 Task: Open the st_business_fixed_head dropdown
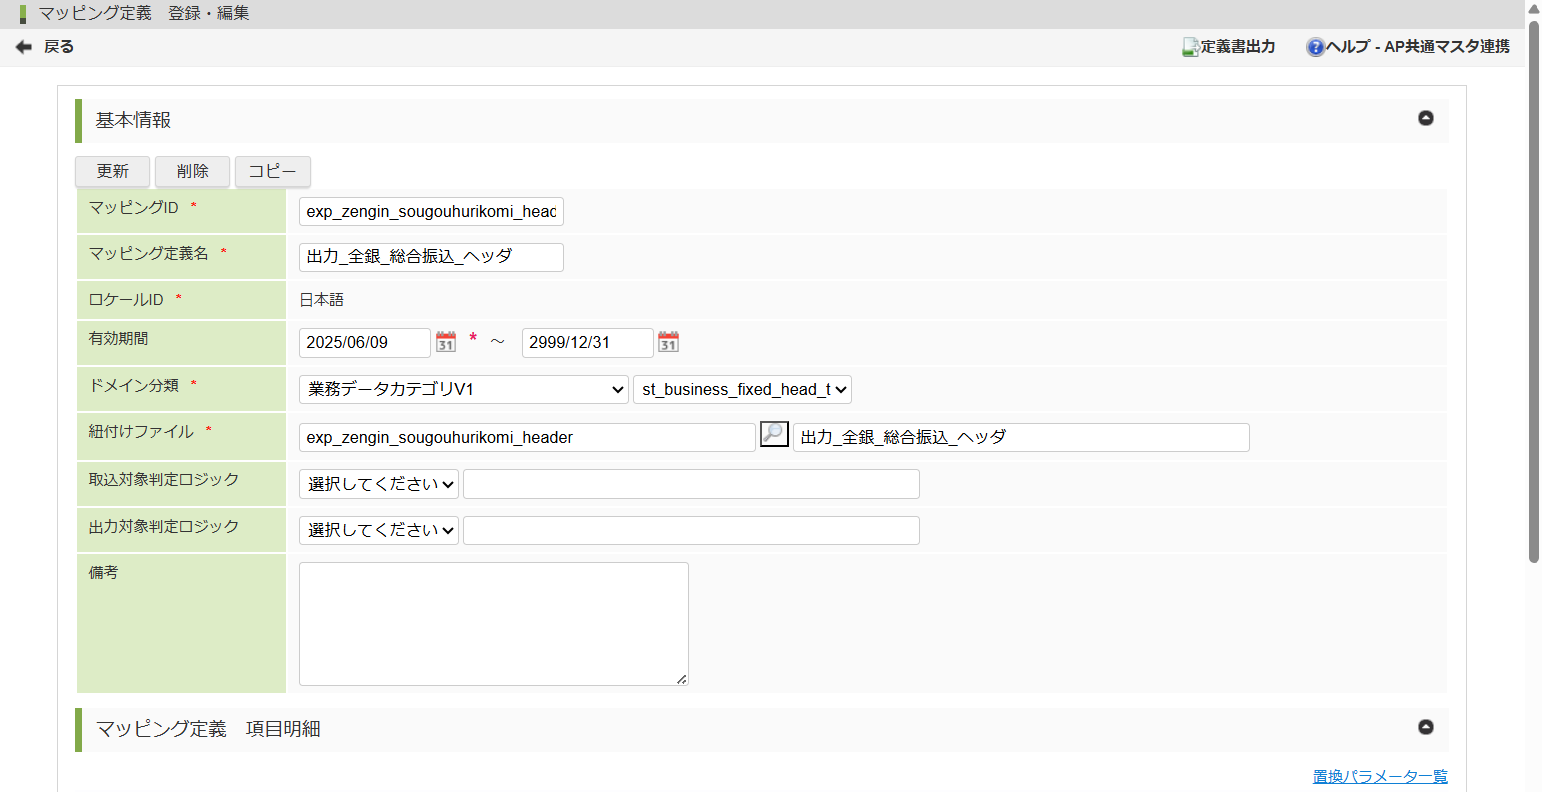click(742, 389)
